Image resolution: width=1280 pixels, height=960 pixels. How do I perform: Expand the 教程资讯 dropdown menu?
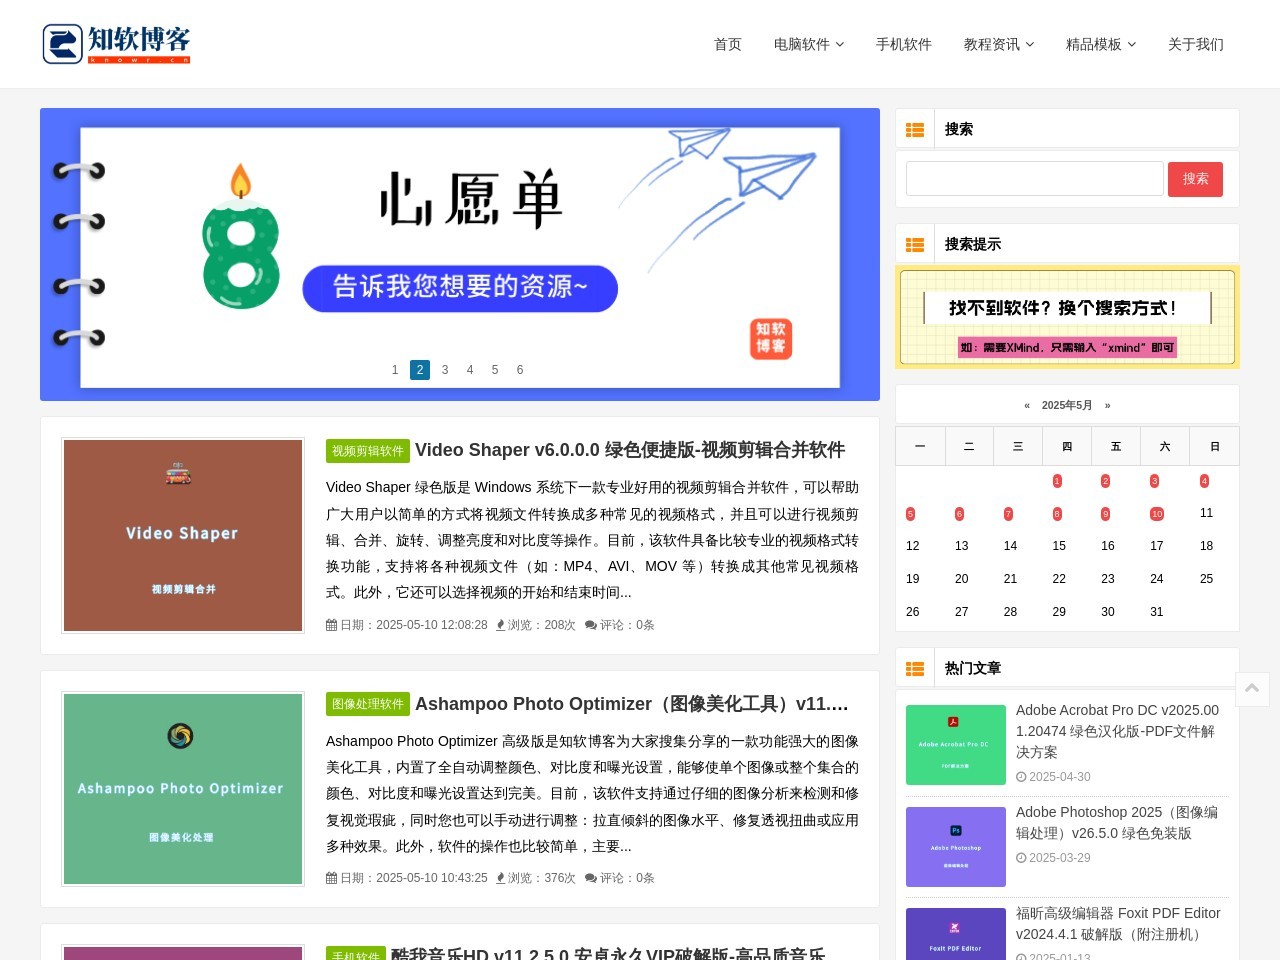pyautogui.click(x=999, y=44)
